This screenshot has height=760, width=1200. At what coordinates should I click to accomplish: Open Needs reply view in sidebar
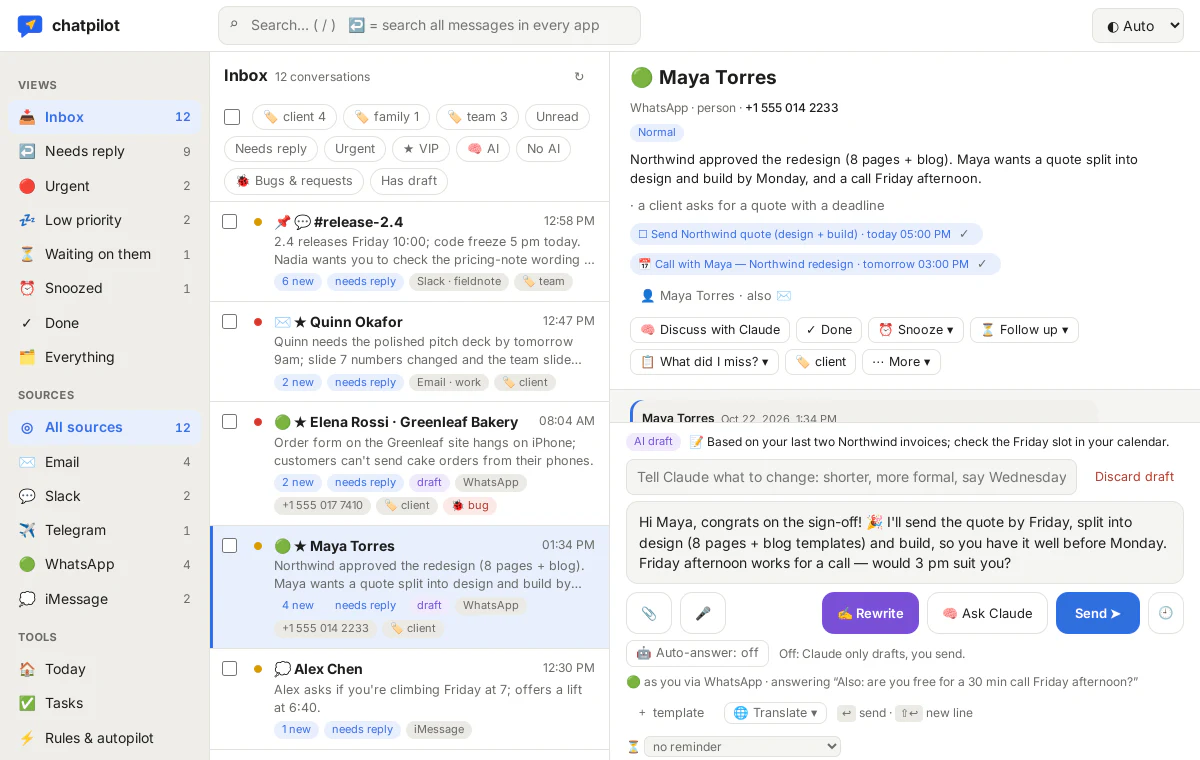pyautogui.click(x=105, y=151)
